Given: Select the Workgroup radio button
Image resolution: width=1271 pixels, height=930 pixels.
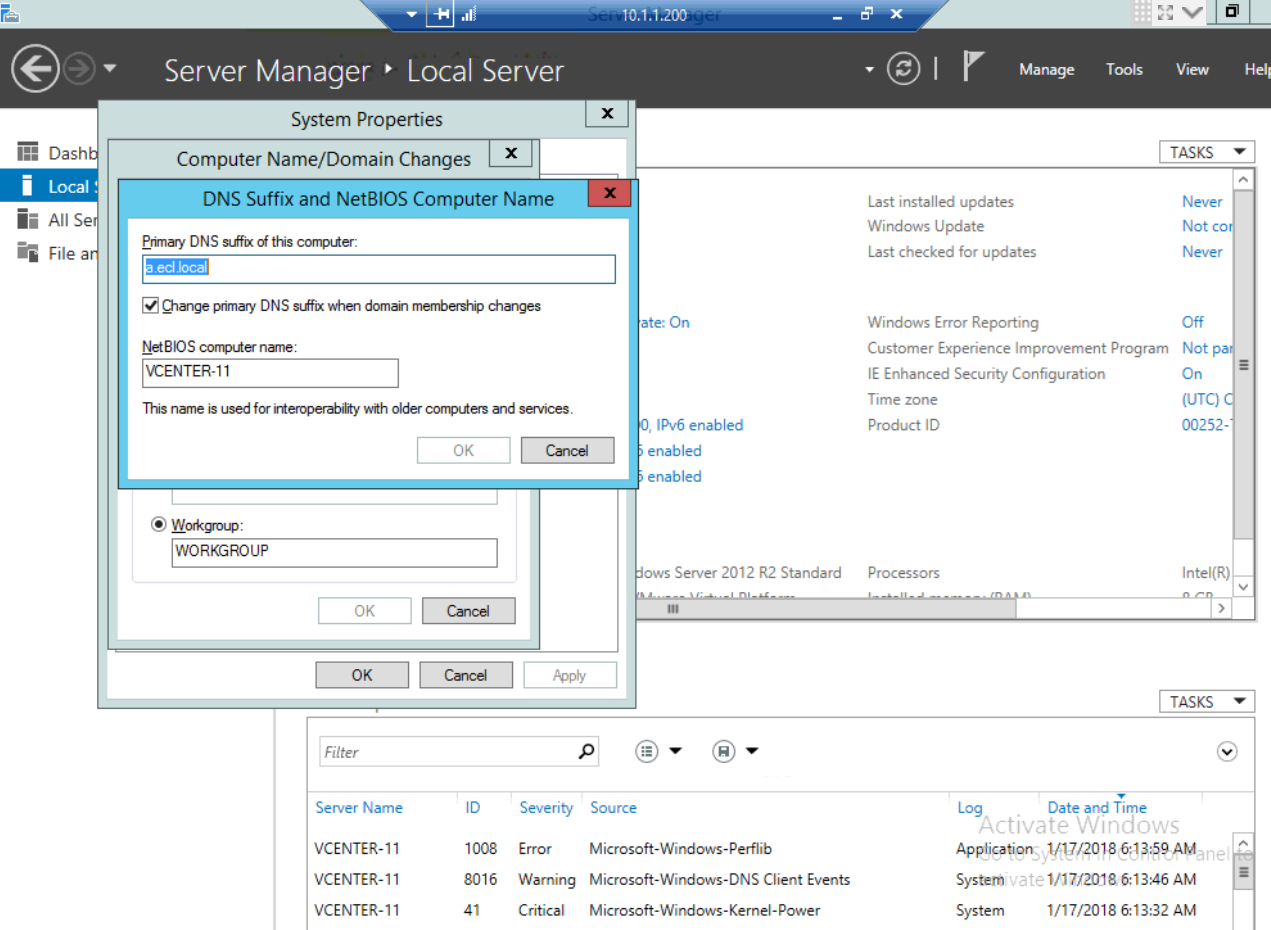Looking at the screenshot, I should (158, 524).
